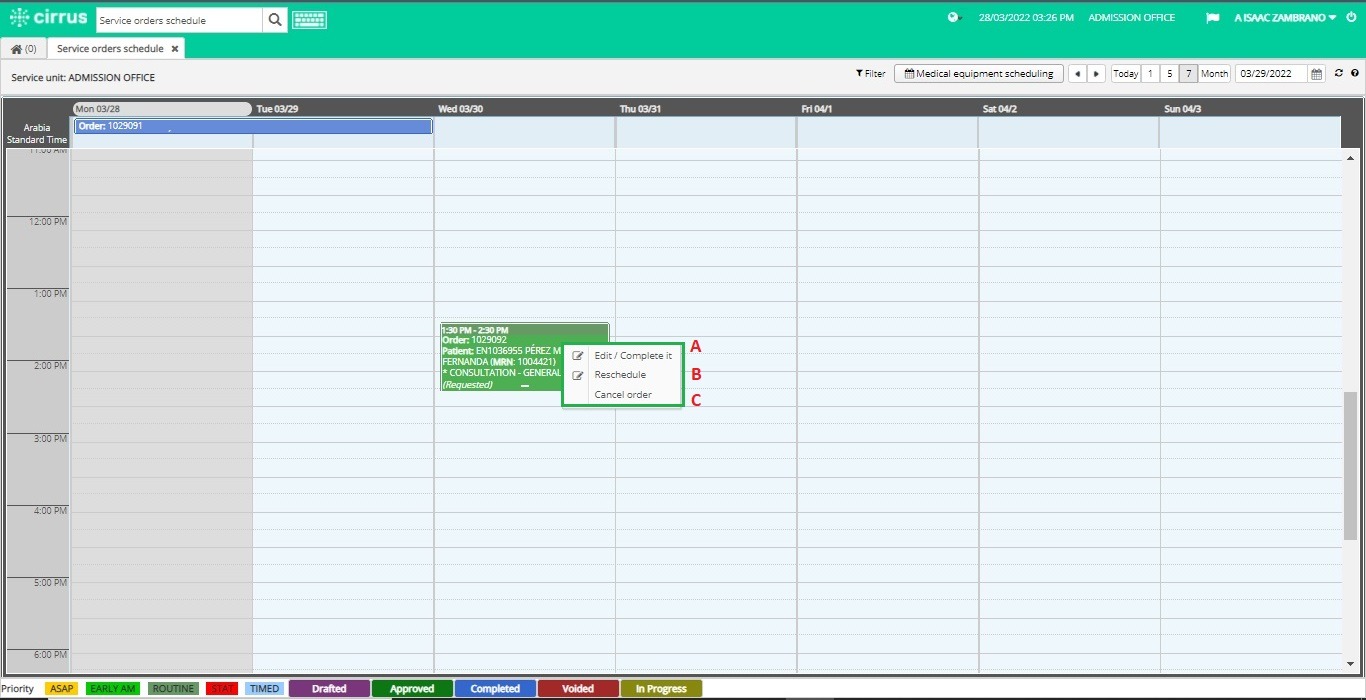Open the Filter options

click(870, 74)
